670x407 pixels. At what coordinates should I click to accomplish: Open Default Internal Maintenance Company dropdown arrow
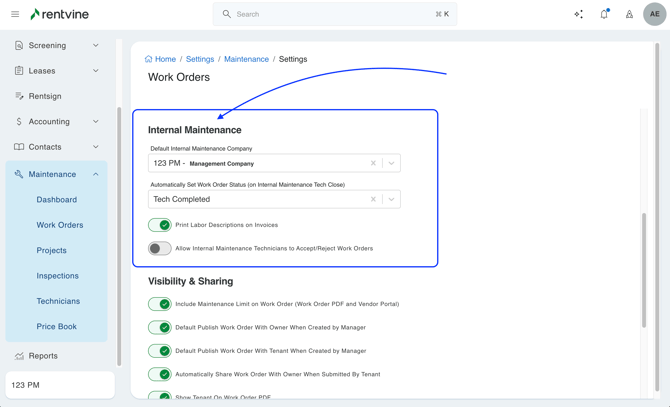pyautogui.click(x=391, y=163)
